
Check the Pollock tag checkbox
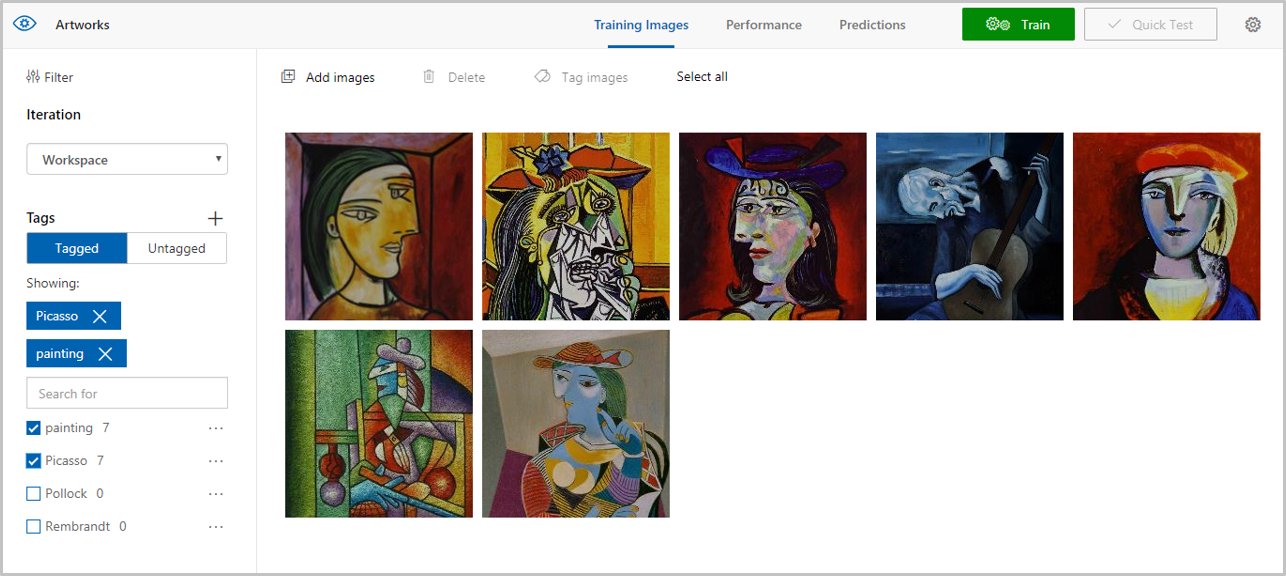(x=33, y=494)
